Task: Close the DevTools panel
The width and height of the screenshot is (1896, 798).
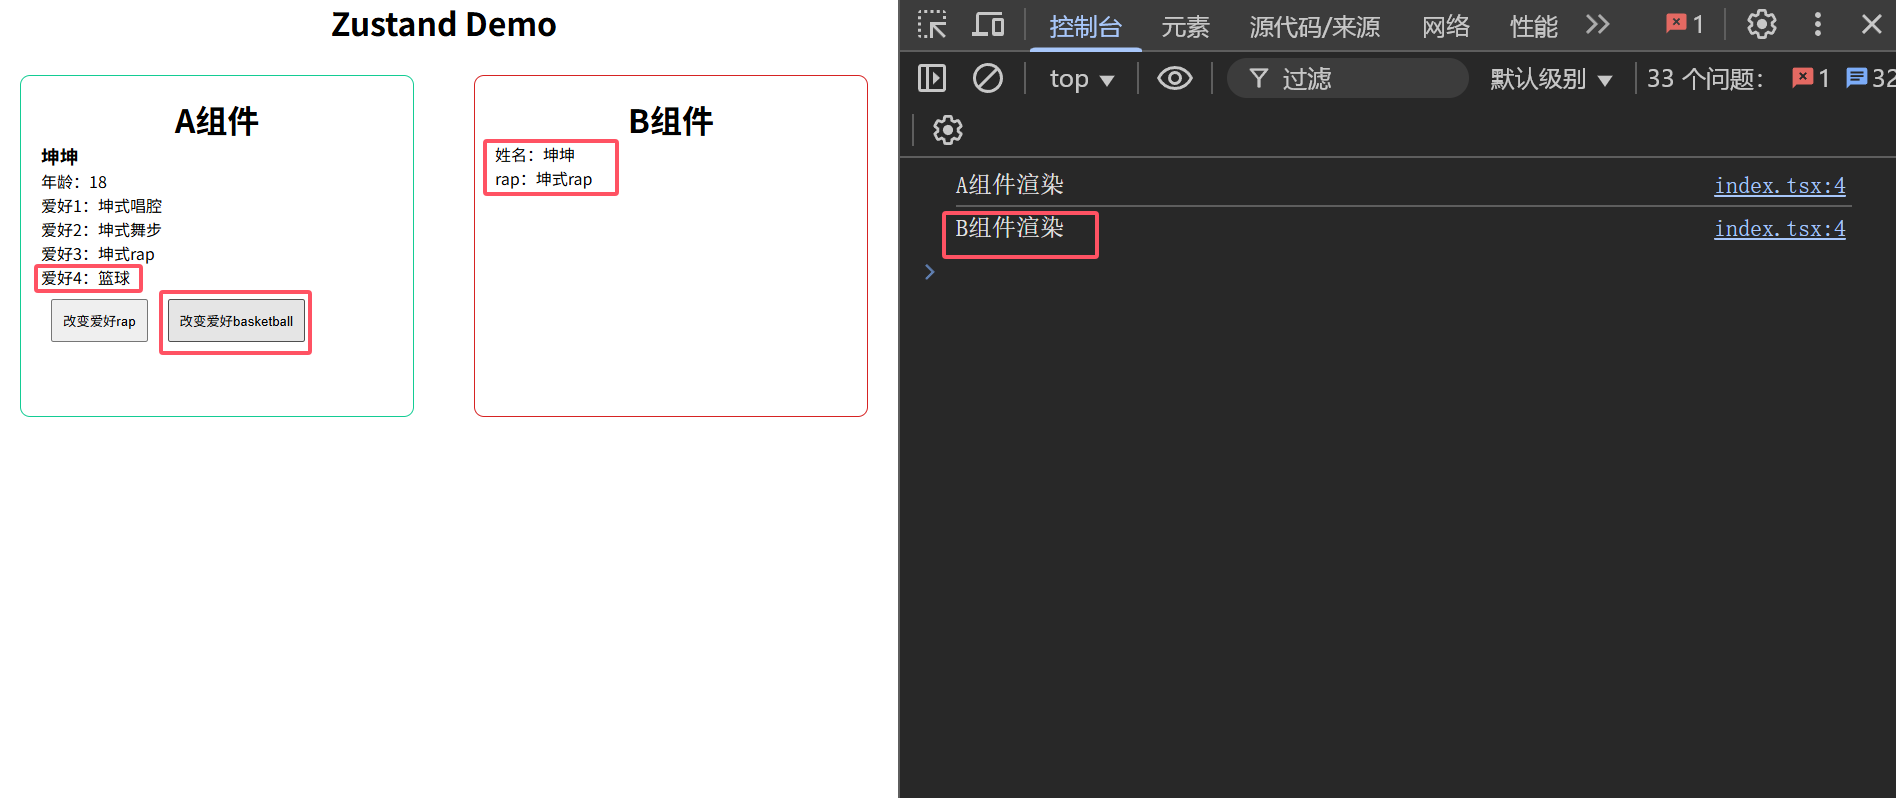Action: point(1872,24)
